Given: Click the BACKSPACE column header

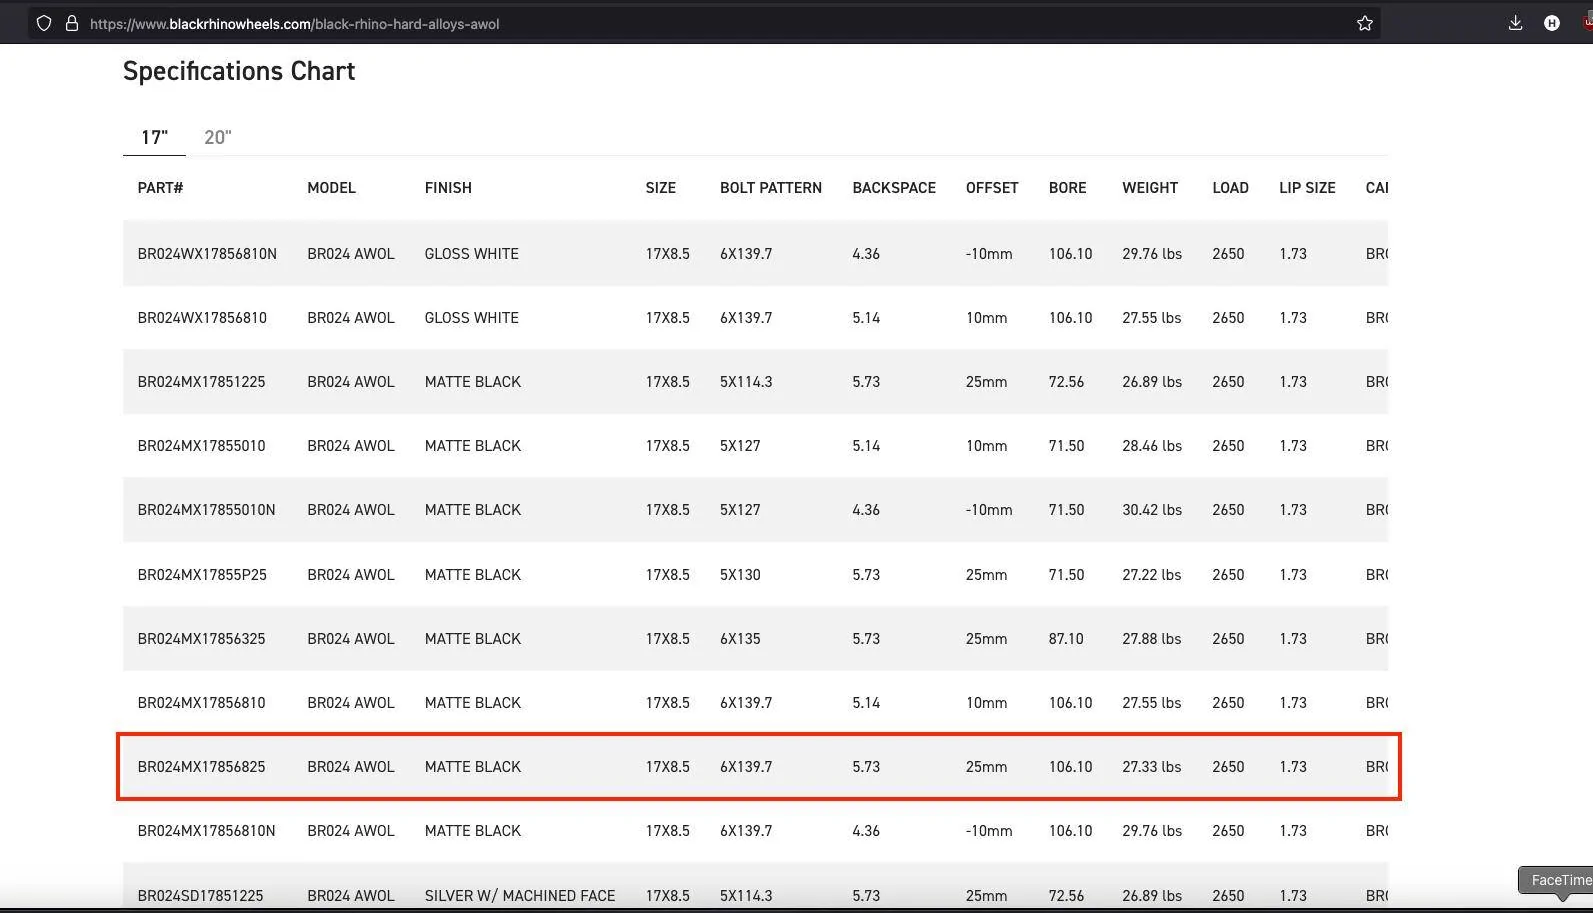Looking at the screenshot, I should (894, 188).
